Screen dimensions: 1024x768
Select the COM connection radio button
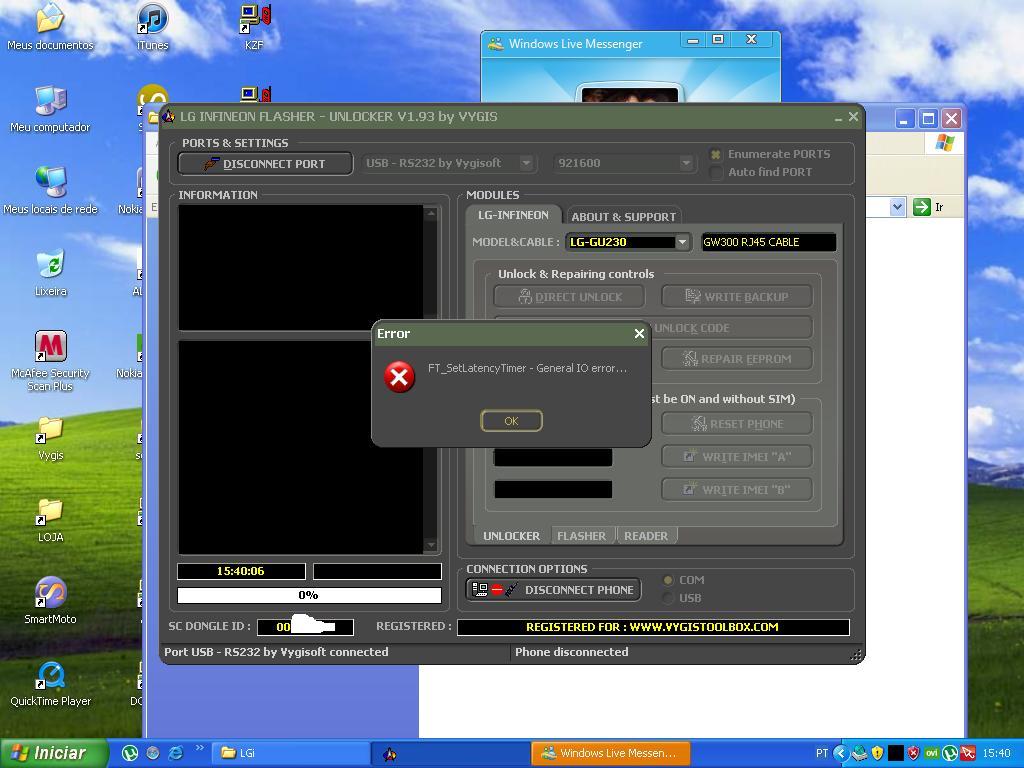click(x=668, y=580)
